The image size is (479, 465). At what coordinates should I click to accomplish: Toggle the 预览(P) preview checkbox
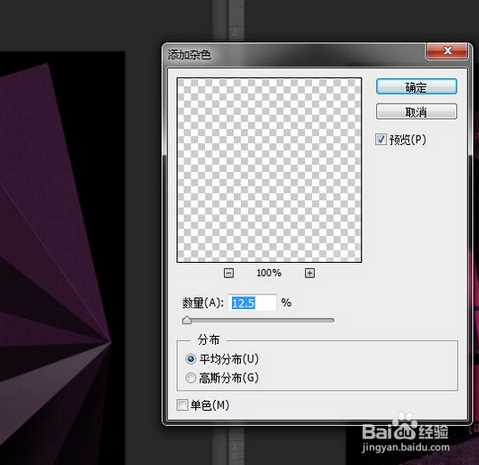381,139
